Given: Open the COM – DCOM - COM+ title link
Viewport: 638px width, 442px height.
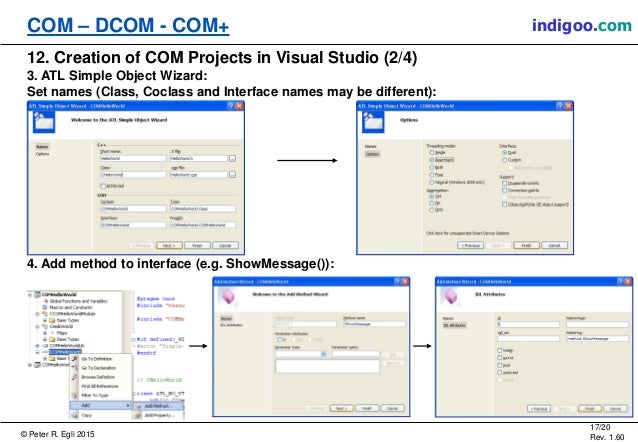Looking at the screenshot, I should pos(128,25).
